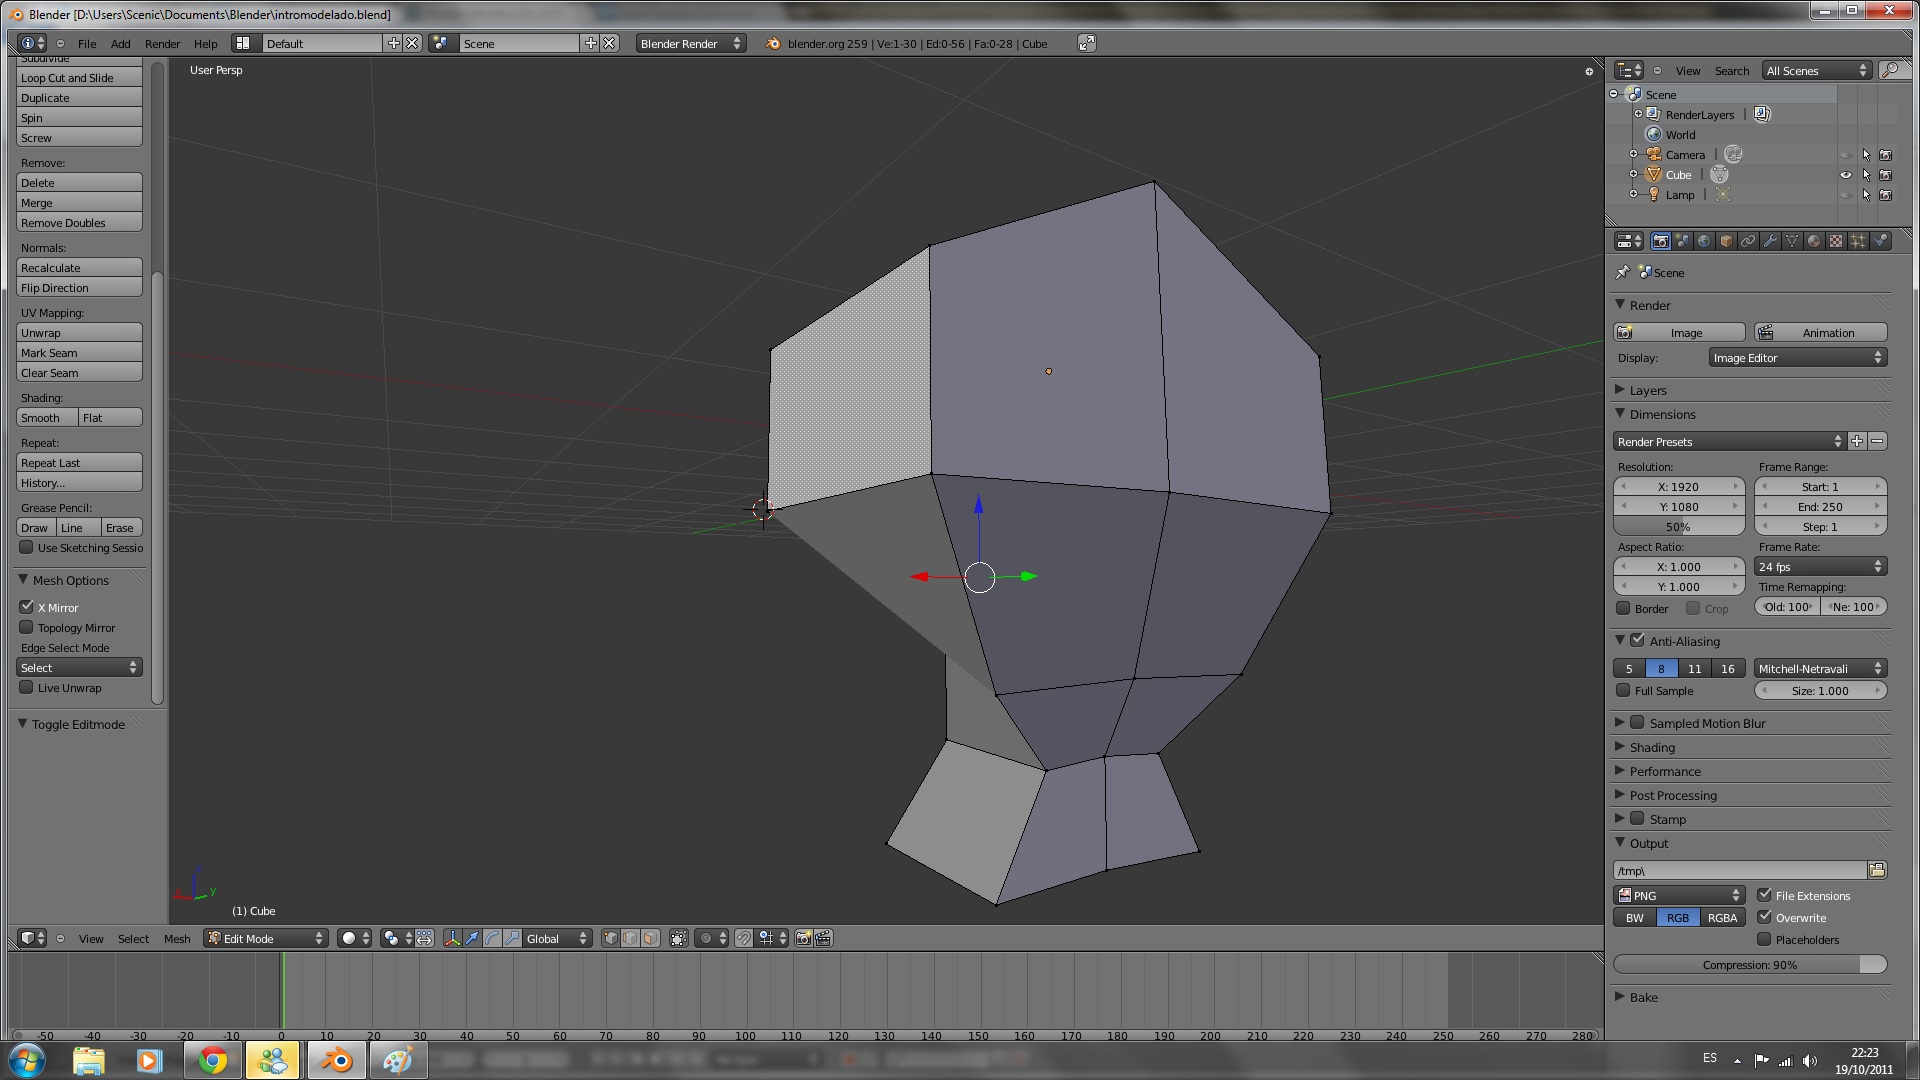Open the Mesh menu in viewport header
This screenshot has height=1080, width=1920.
click(177, 939)
